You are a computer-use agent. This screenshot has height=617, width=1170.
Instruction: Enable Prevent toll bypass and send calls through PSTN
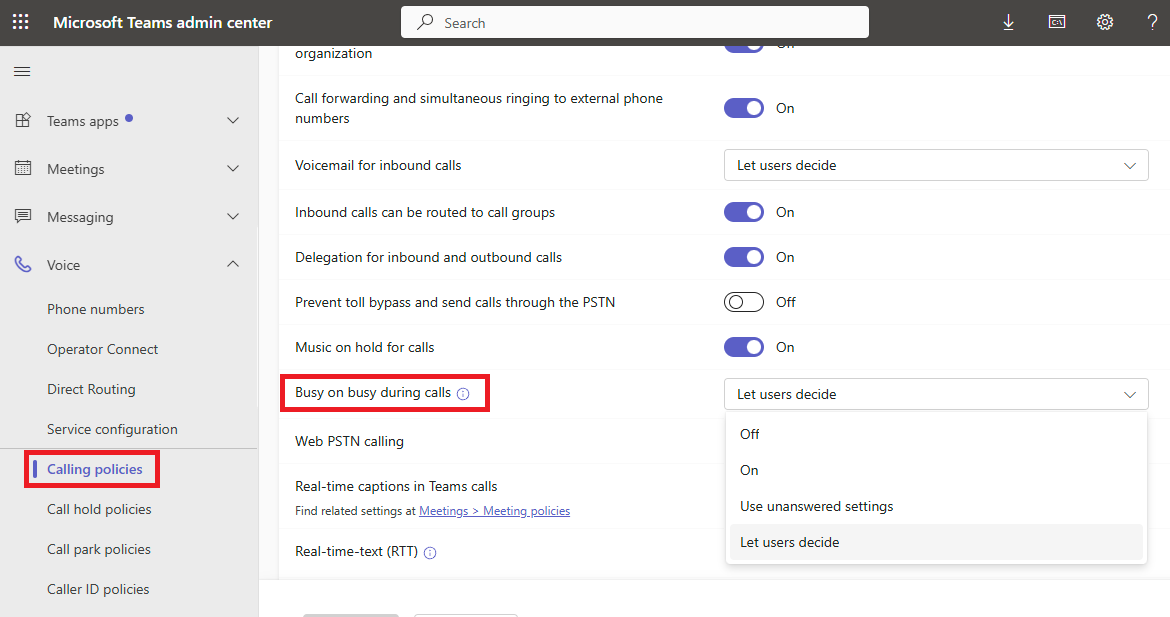[744, 302]
